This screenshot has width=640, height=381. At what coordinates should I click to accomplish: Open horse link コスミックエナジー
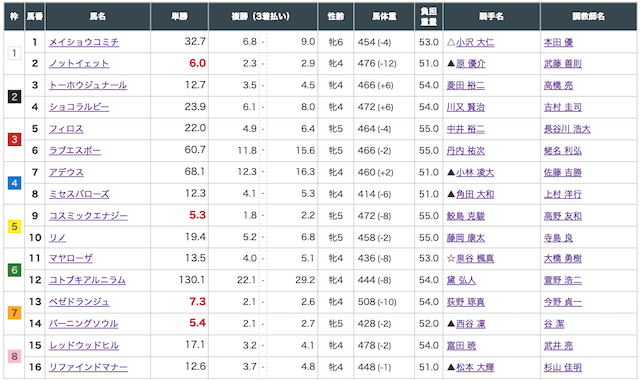click(x=88, y=216)
